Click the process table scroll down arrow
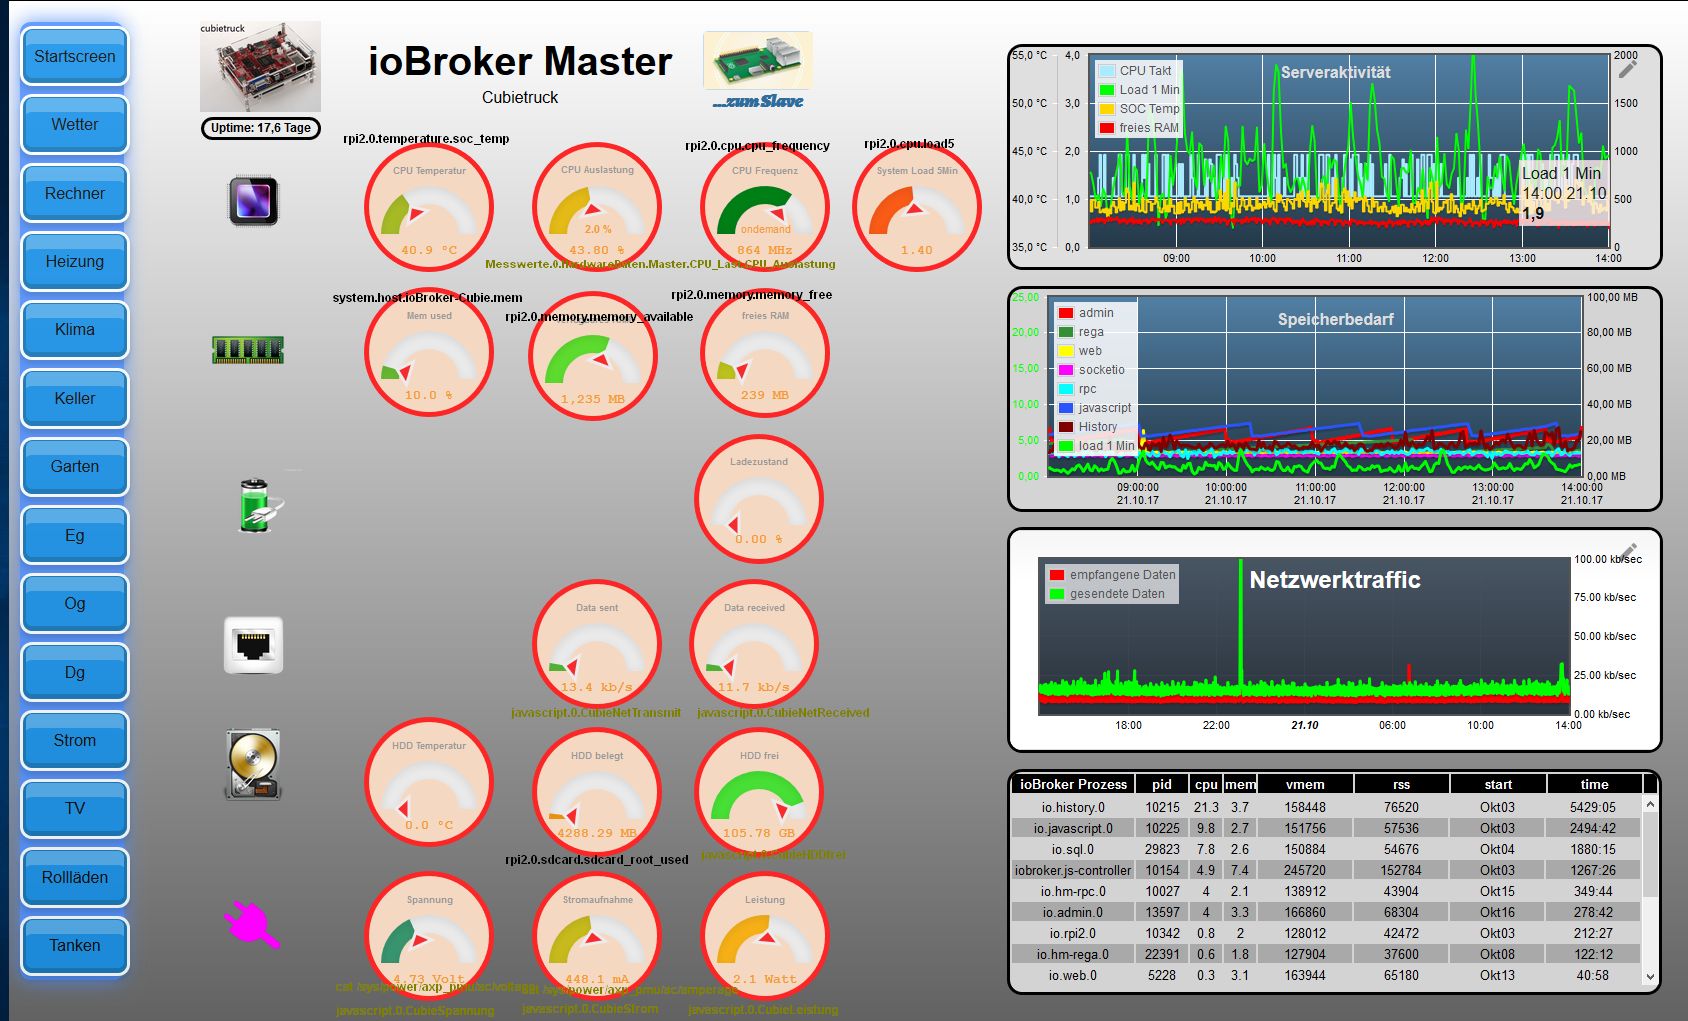The height and width of the screenshot is (1021, 1688). (1650, 977)
